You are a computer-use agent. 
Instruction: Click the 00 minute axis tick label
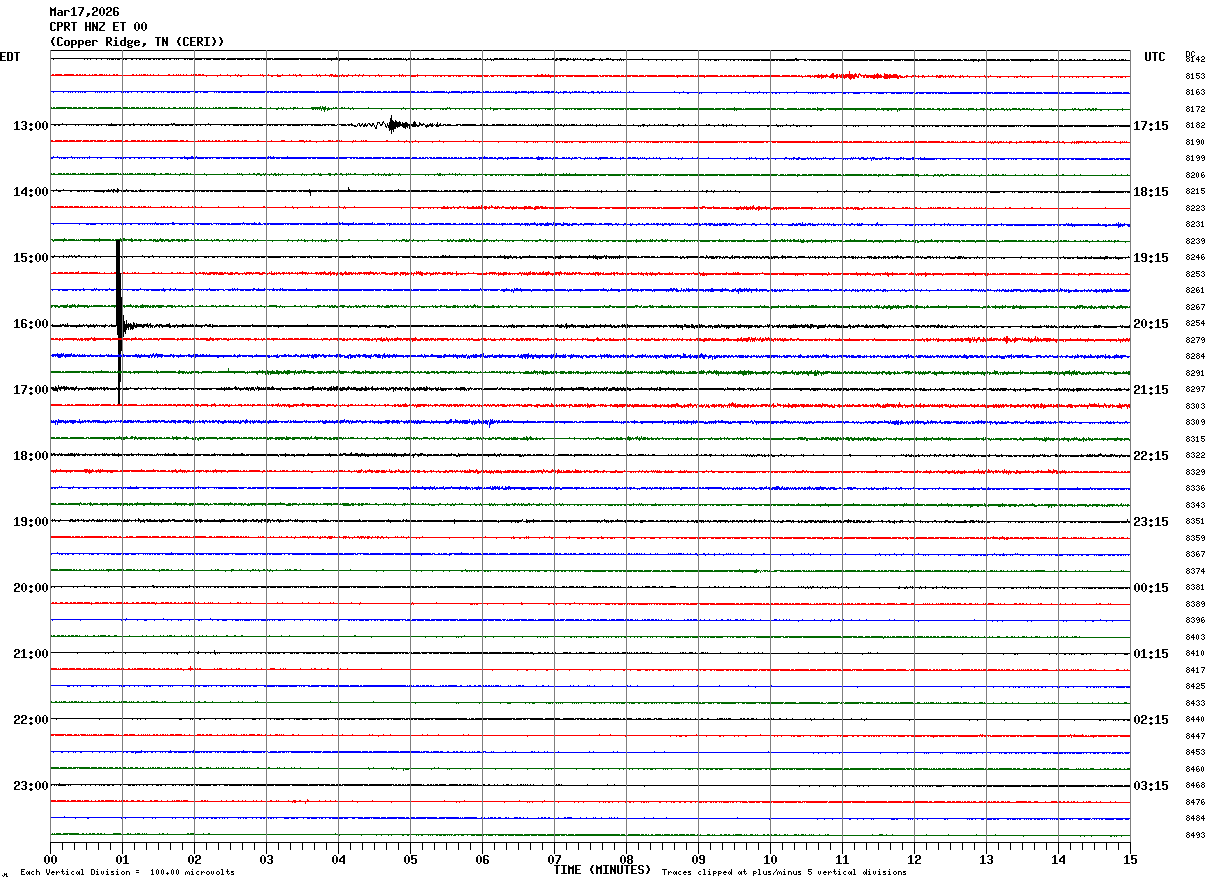(50, 859)
